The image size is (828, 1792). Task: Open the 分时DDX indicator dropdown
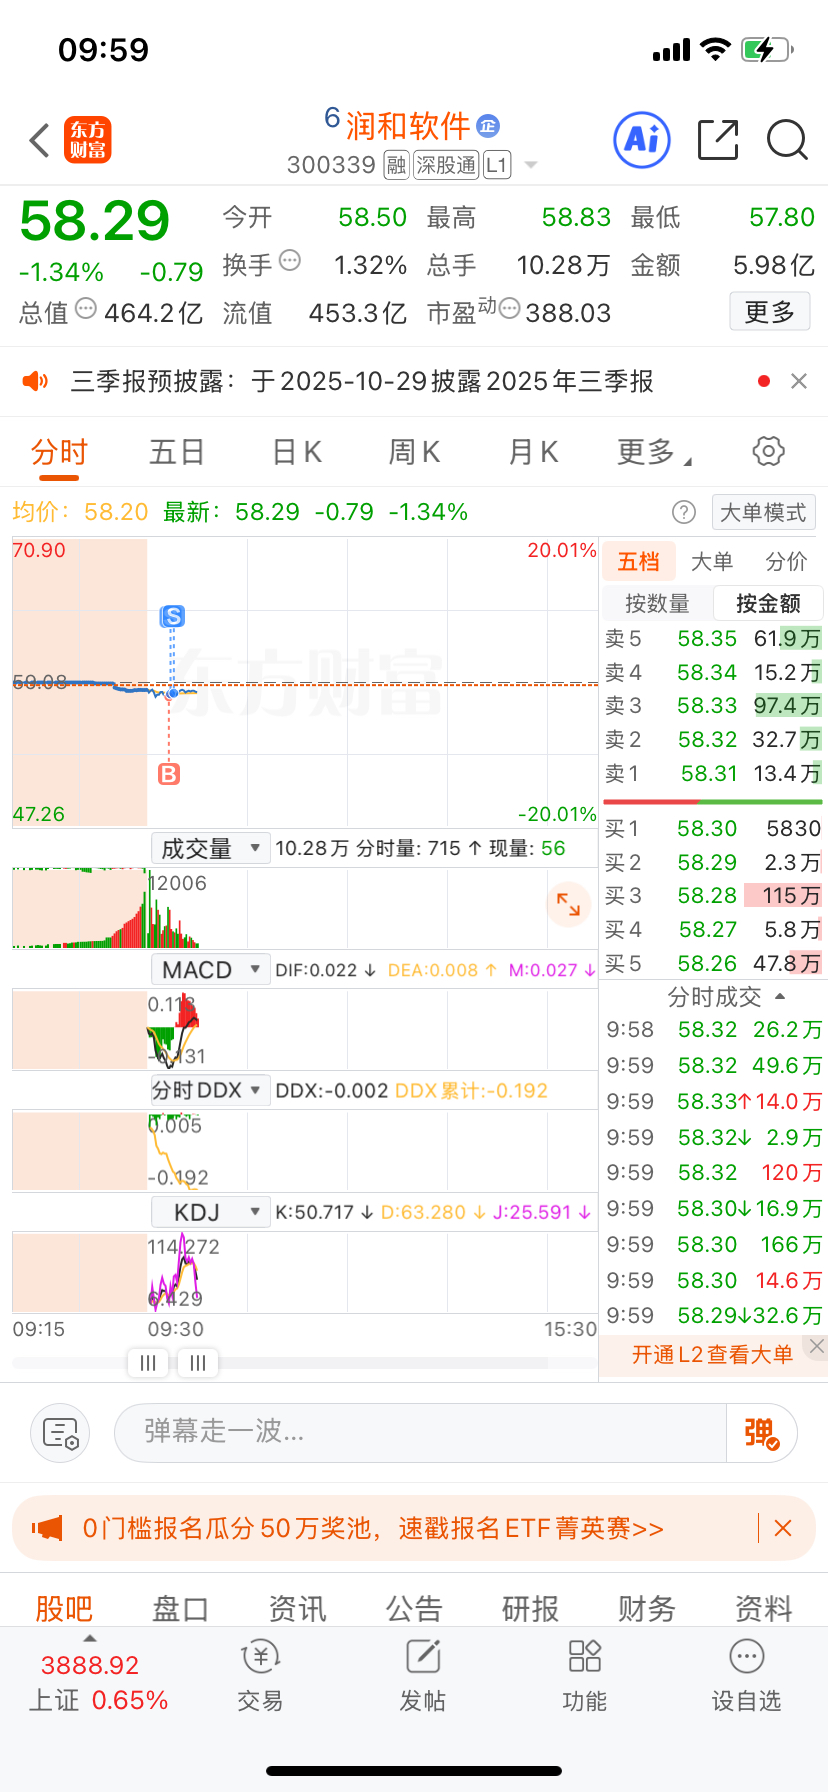210,1090
